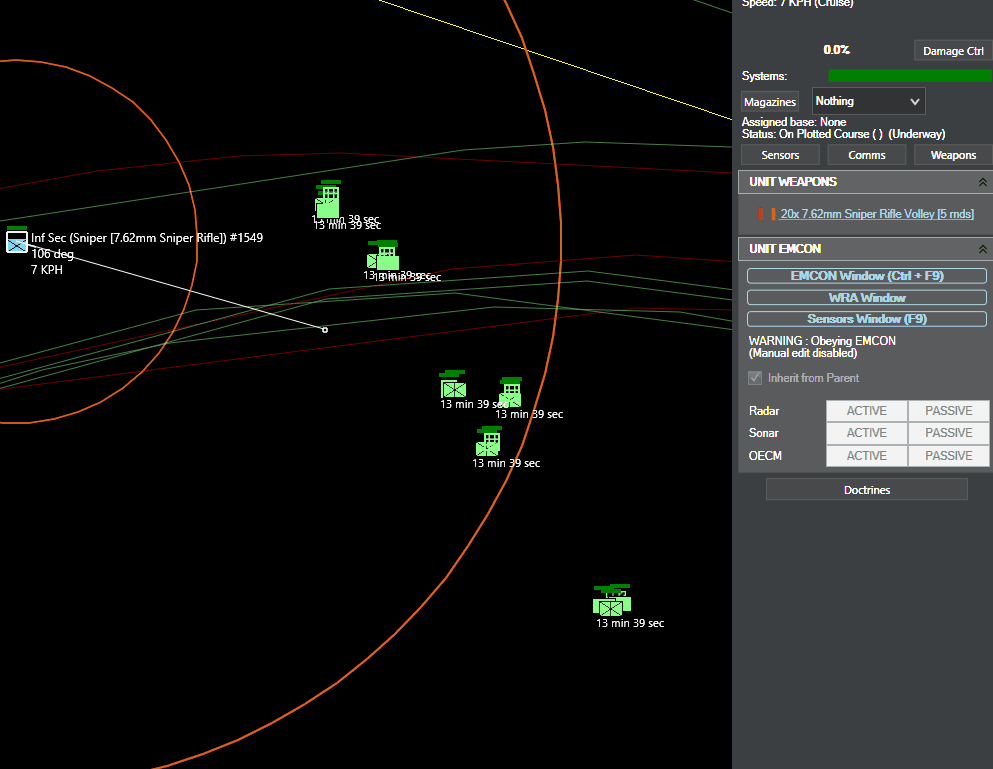Open the Comms tab button
Screen dimensions: 993x769
tap(866, 155)
